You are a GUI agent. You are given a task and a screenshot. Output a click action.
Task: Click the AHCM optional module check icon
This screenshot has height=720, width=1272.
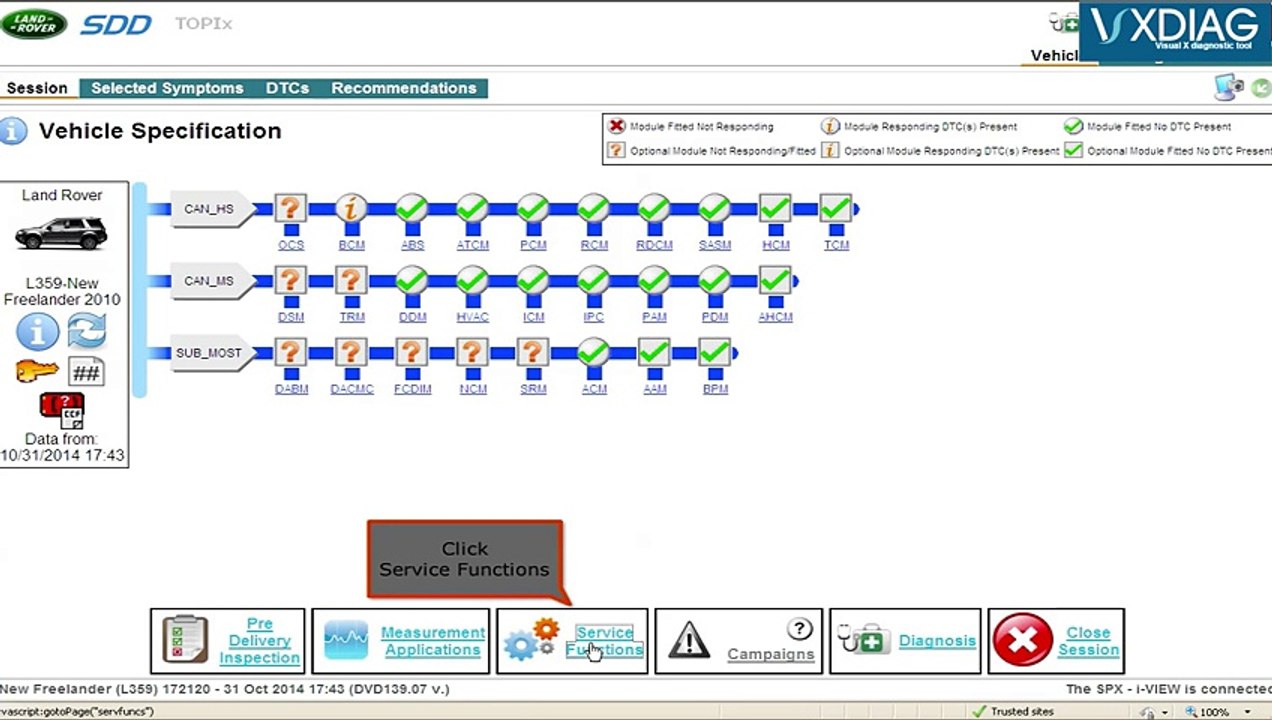775,281
